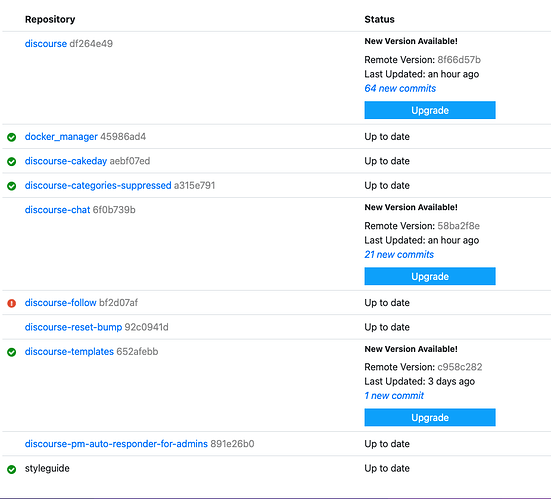Upgrade the discourse-chat plugin

[x=430, y=277]
